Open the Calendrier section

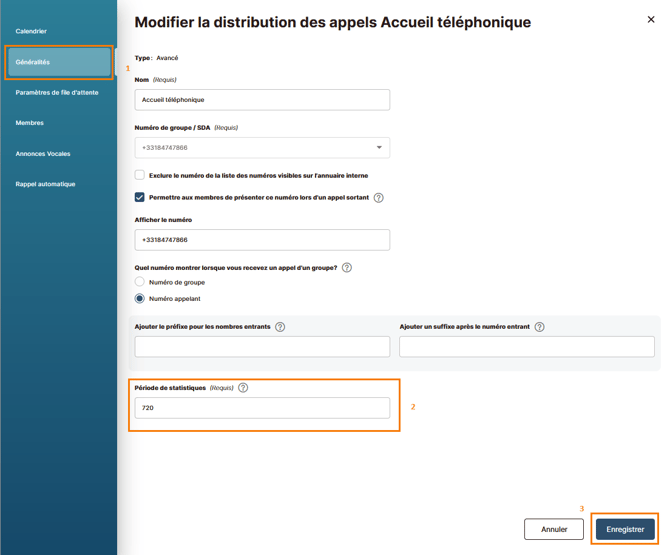[x=31, y=31]
